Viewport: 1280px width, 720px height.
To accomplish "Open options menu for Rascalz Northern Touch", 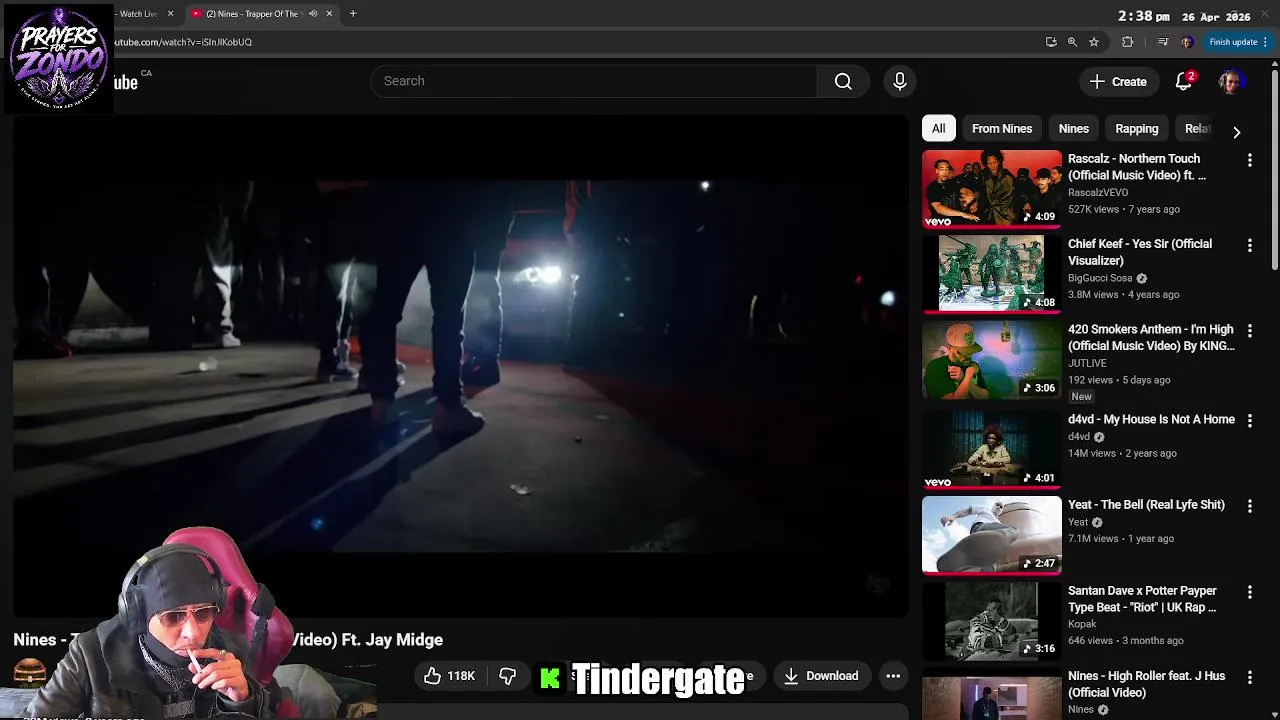I will coord(1250,160).
